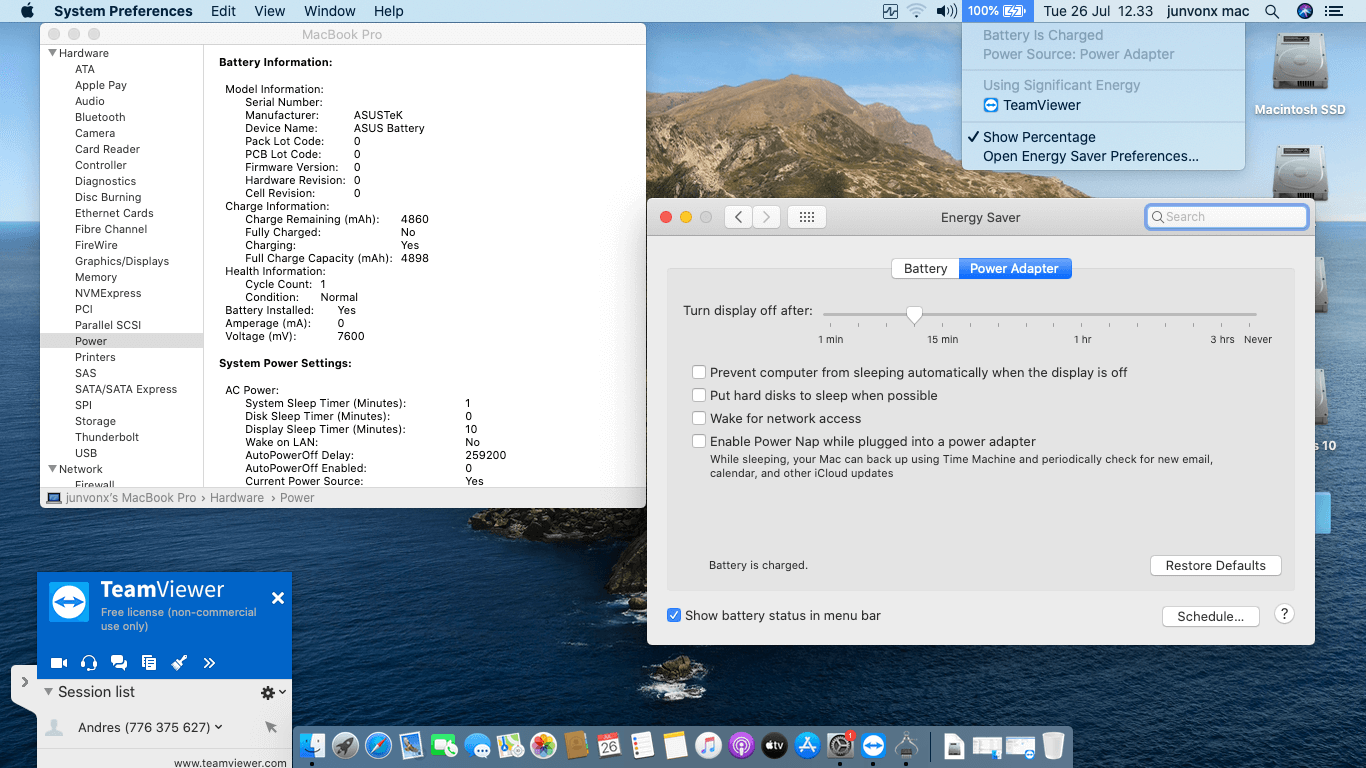Switch to the Battery tab
1366x768 pixels.
pos(925,268)
